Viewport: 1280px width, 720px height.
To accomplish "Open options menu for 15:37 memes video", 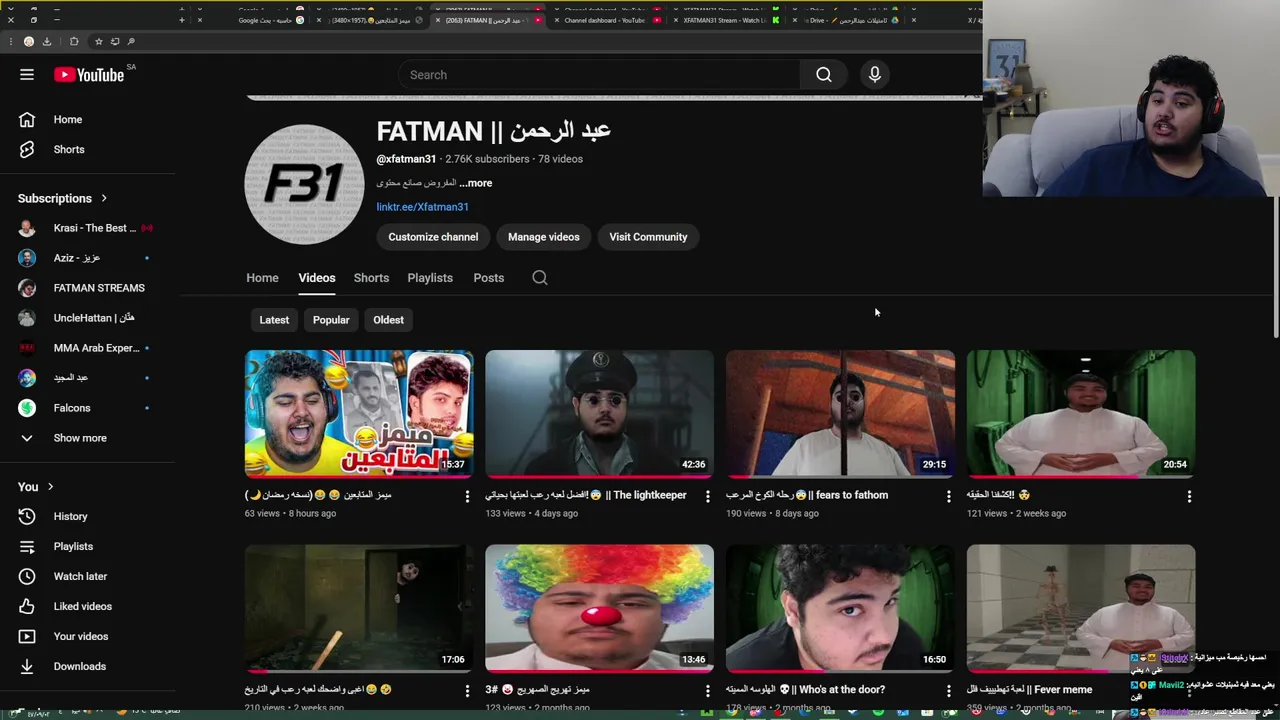I will 467,496.
